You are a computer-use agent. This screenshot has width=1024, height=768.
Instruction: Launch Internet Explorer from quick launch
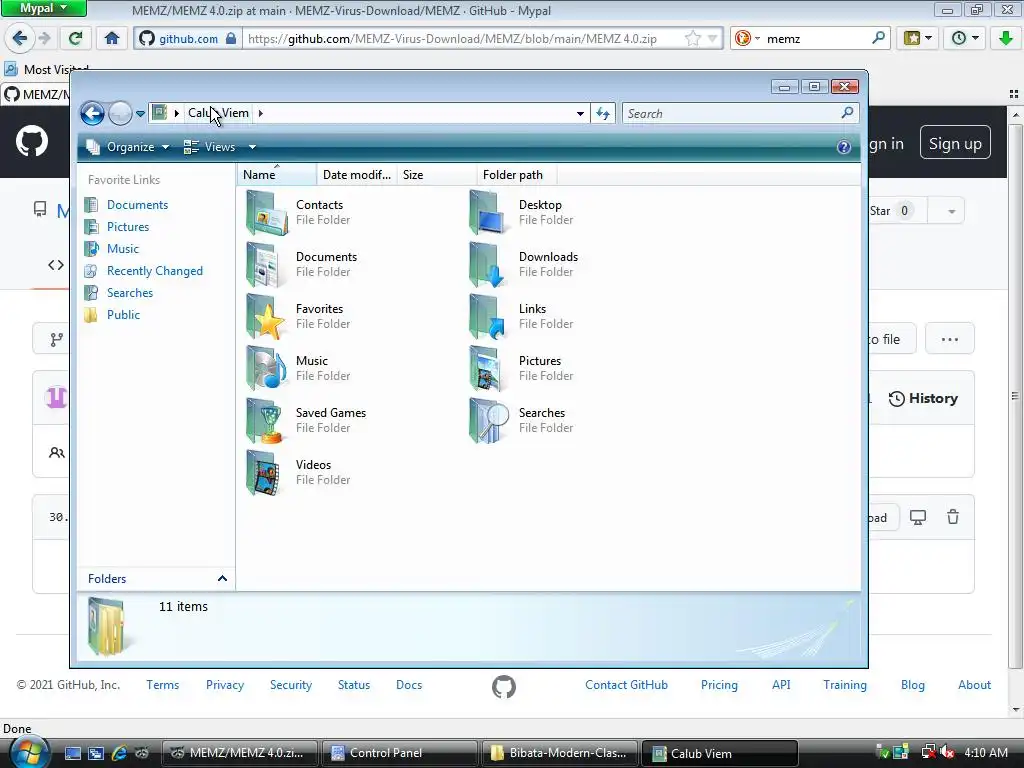(x=119, y=753)
